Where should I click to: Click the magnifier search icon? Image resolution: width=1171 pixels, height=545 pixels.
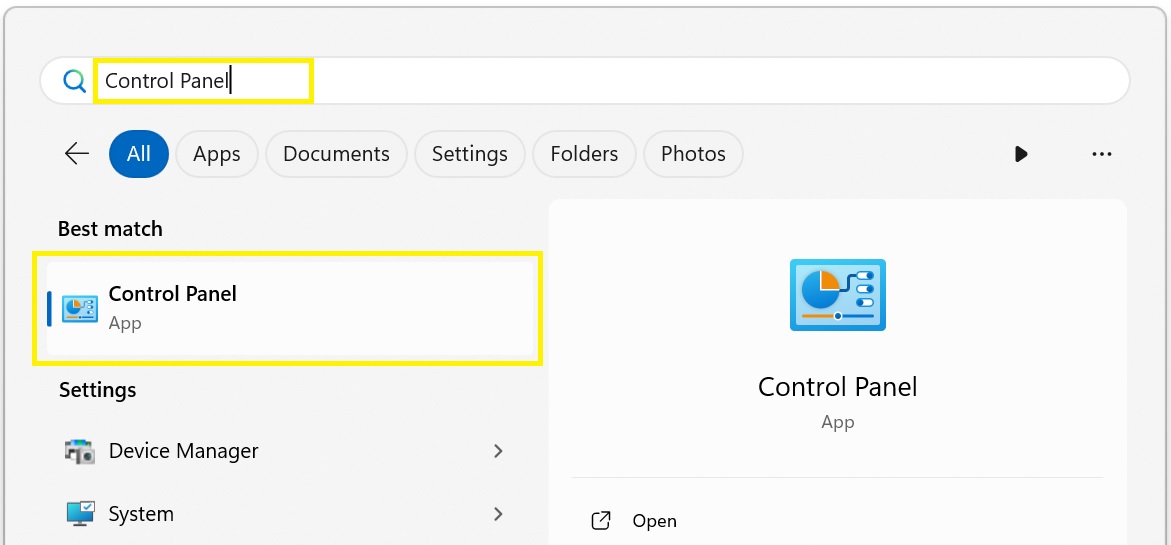tap(75, 81)
